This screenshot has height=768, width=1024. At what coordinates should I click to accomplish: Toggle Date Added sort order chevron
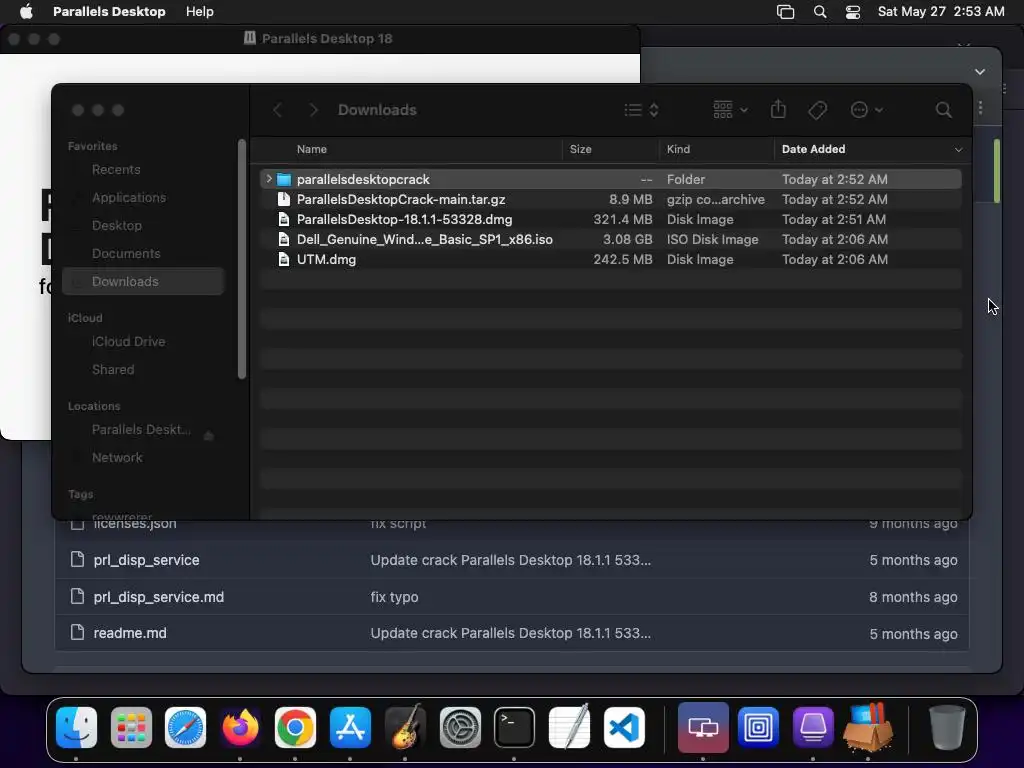coord(958,150)
